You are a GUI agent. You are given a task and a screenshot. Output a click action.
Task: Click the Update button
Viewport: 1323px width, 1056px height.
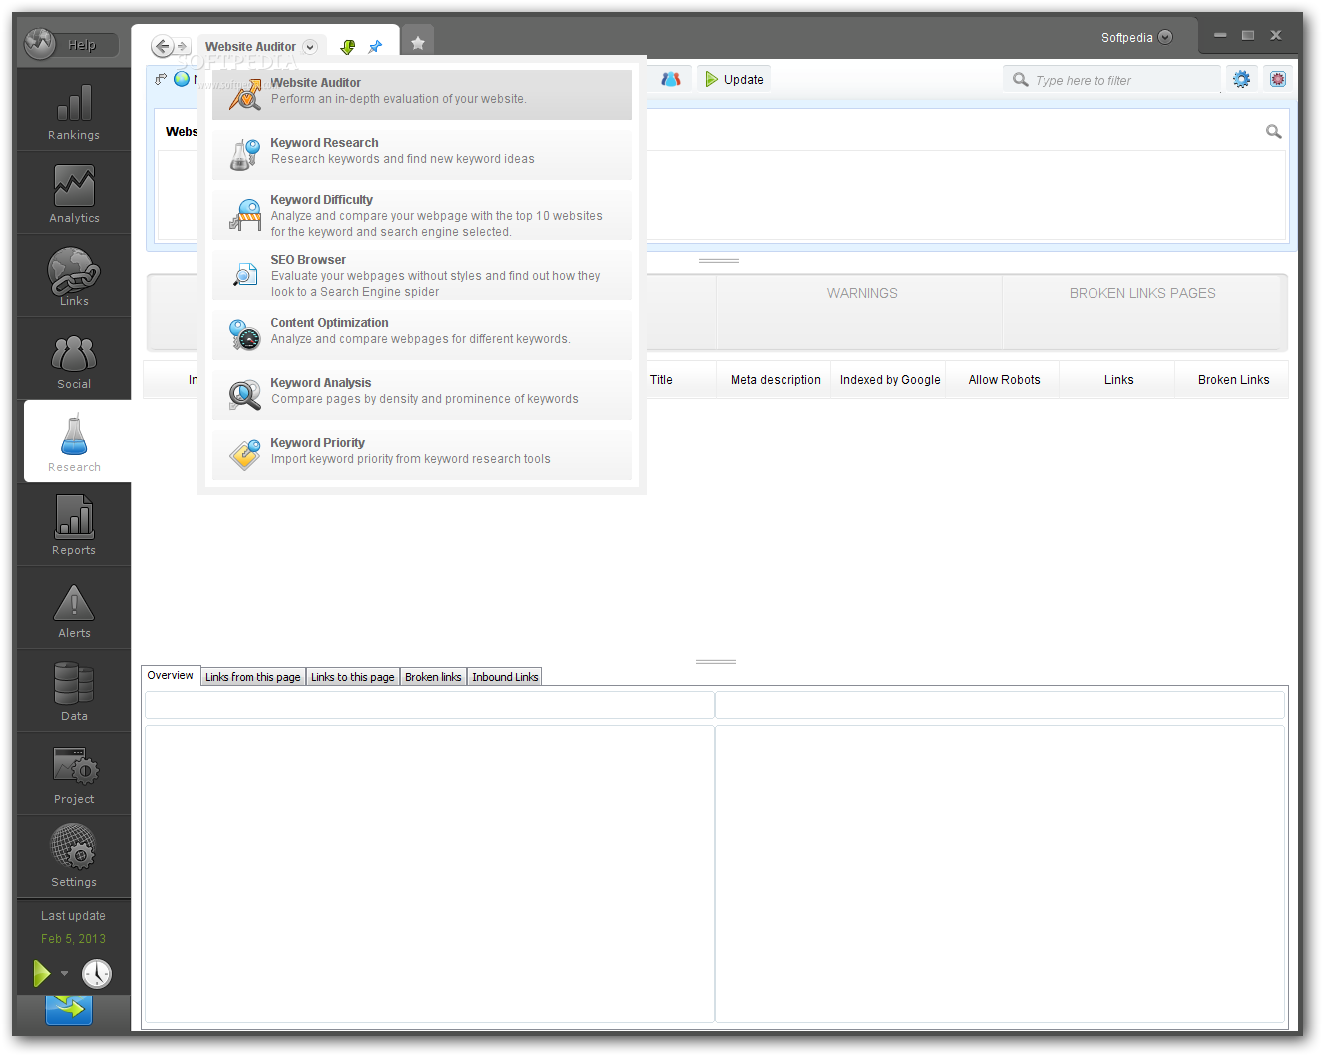coord(734,79)
